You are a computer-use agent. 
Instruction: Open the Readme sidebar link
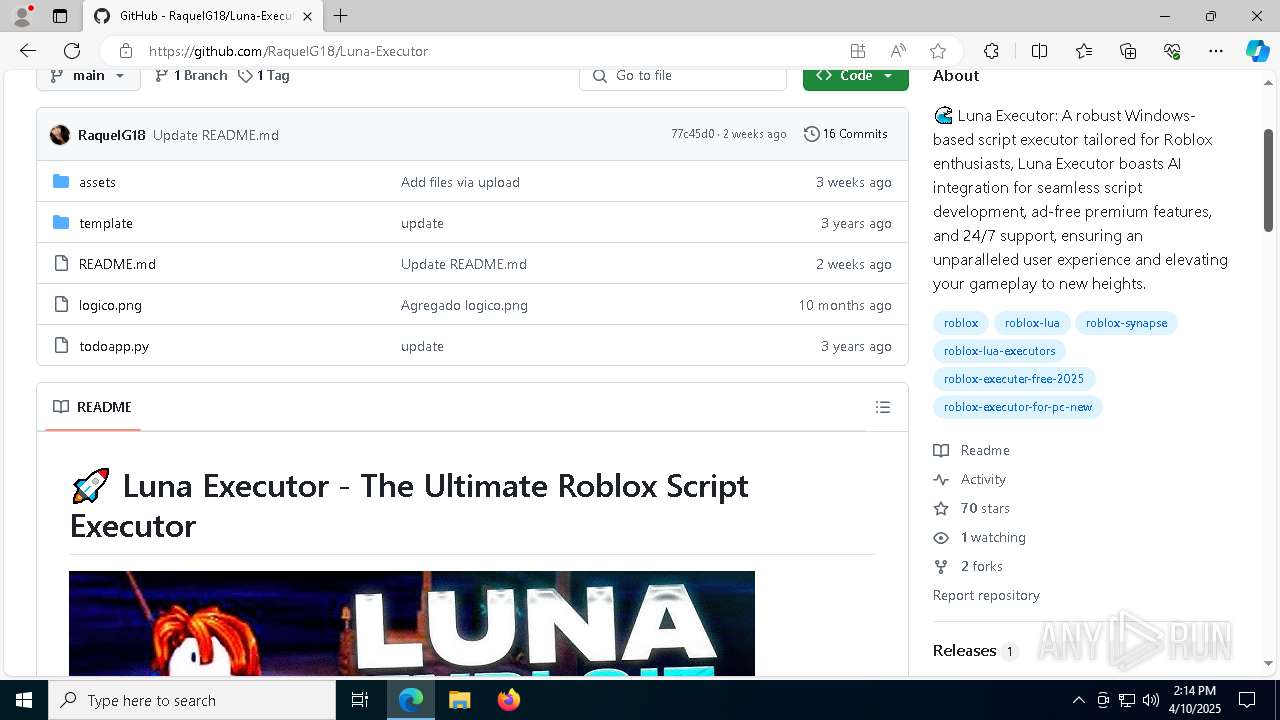972,450
